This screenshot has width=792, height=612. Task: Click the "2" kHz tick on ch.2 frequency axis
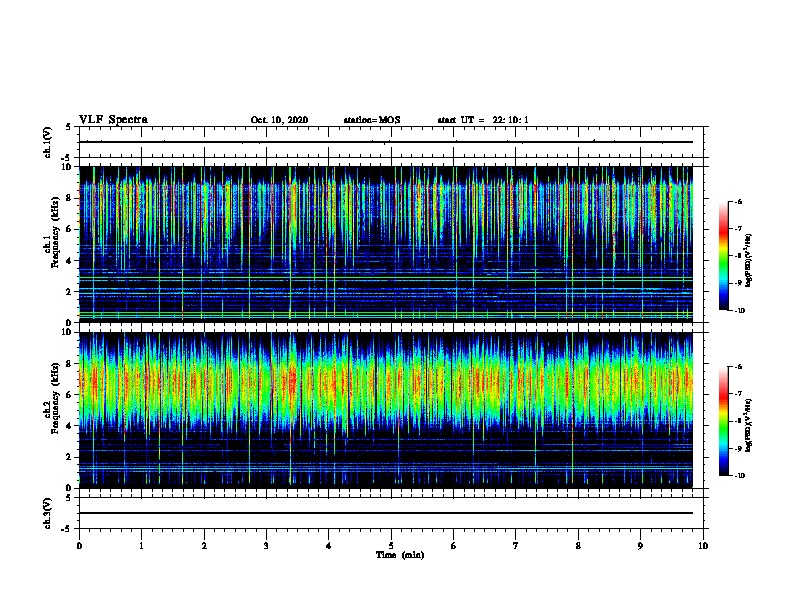pyautogui.click(x=70, y=457)
